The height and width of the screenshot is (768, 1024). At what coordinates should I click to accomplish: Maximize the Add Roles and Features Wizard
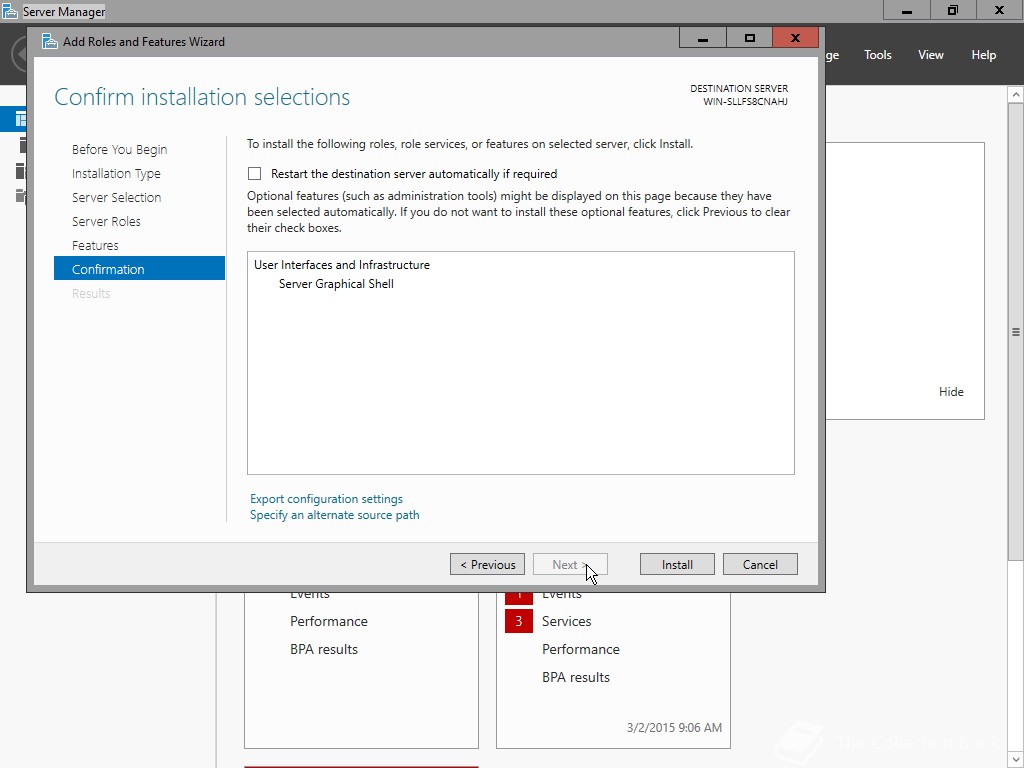pos(749,38)
